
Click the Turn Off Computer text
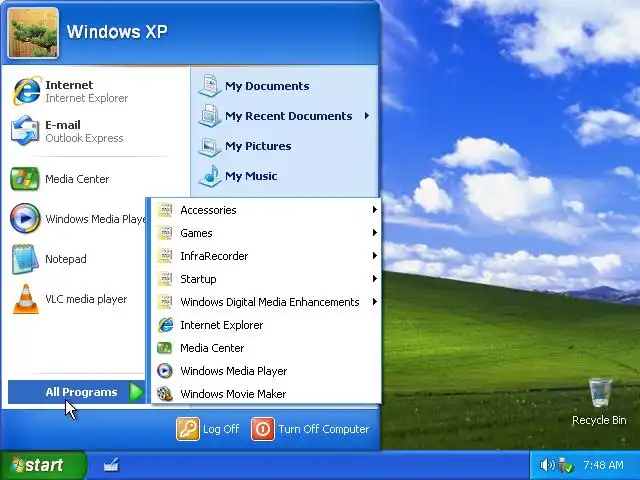[x=324, y=429]
